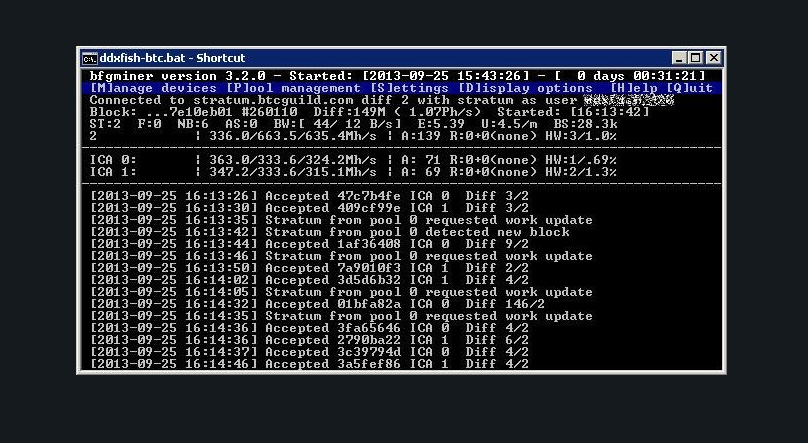Click the A: 69 accepted count
The image size is (808, 443).
420,172
